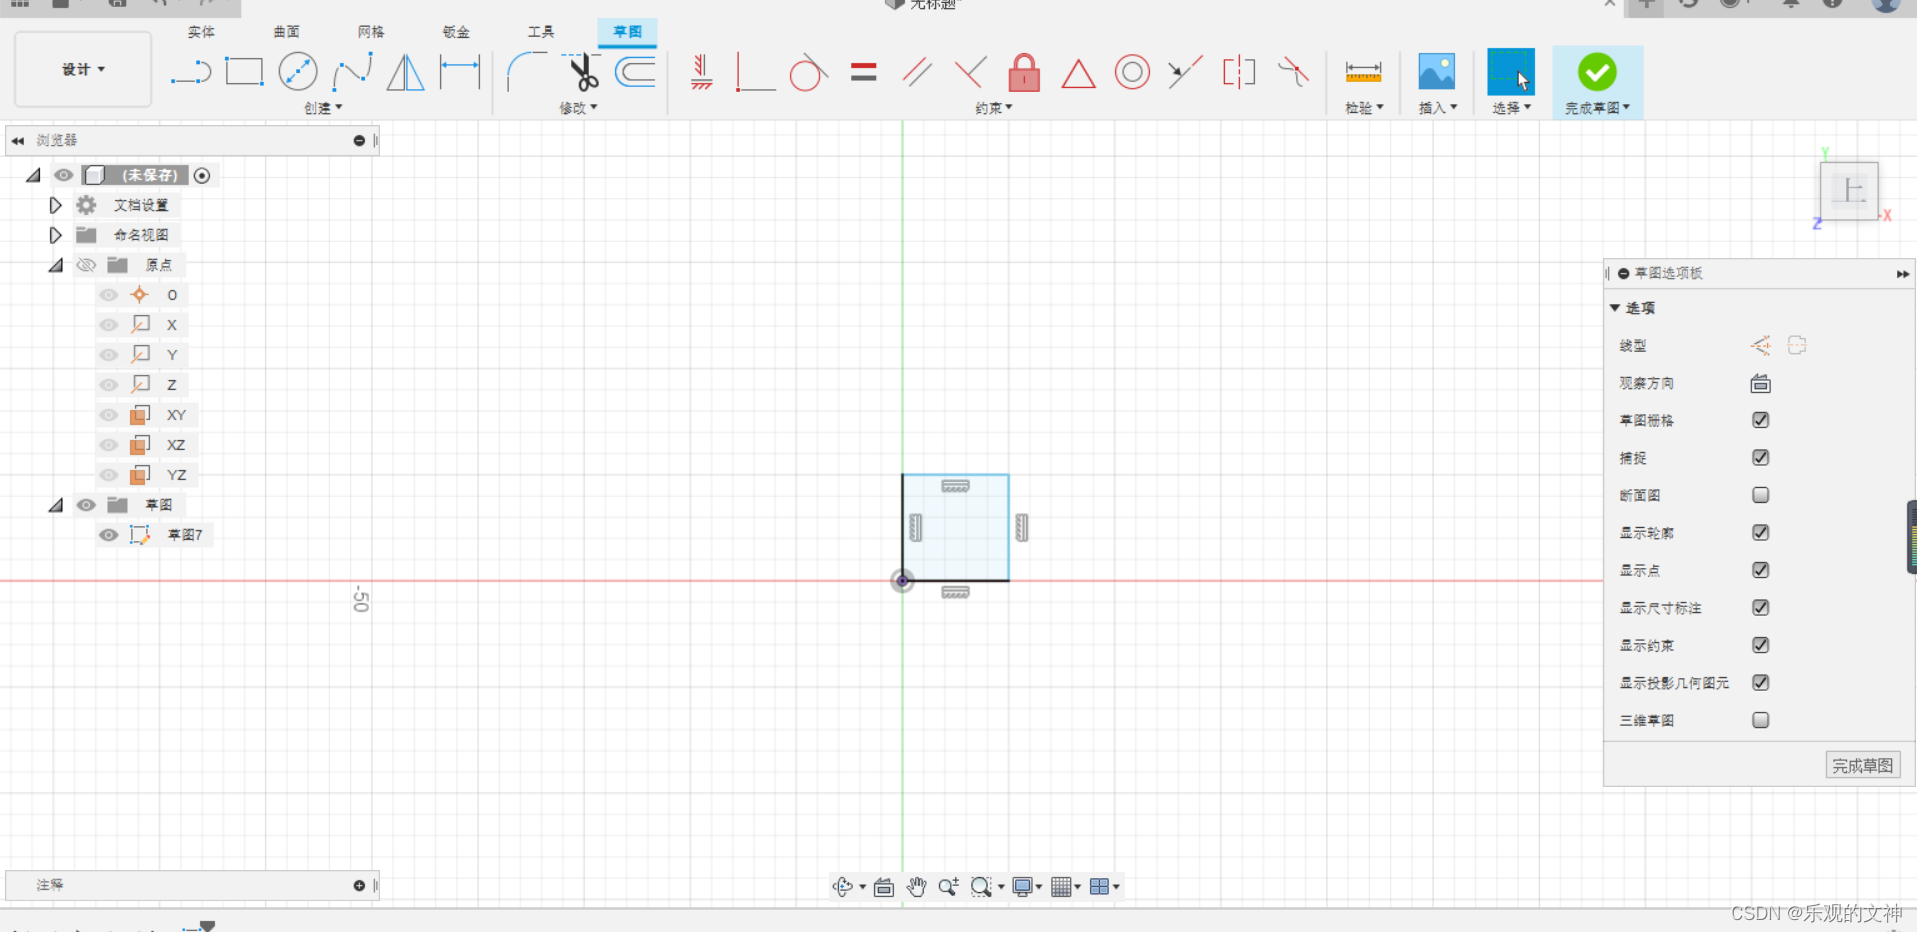1917x932 pixels.
Task: Select the Rectangle sketch tool
Action: tap(244, 72)
